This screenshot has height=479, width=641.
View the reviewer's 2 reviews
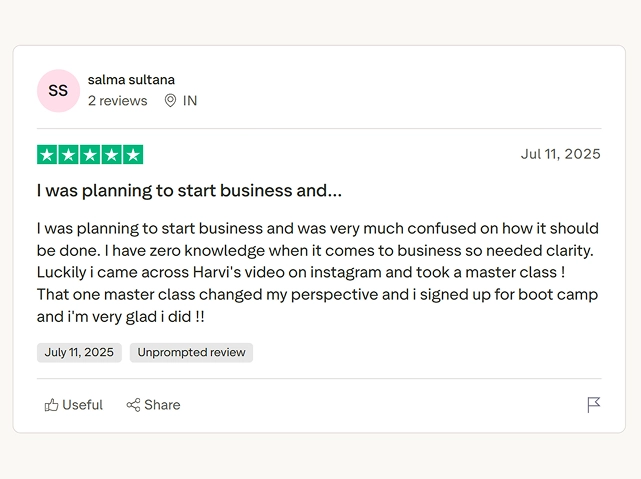pyautogui.click(x=117, y=101)
